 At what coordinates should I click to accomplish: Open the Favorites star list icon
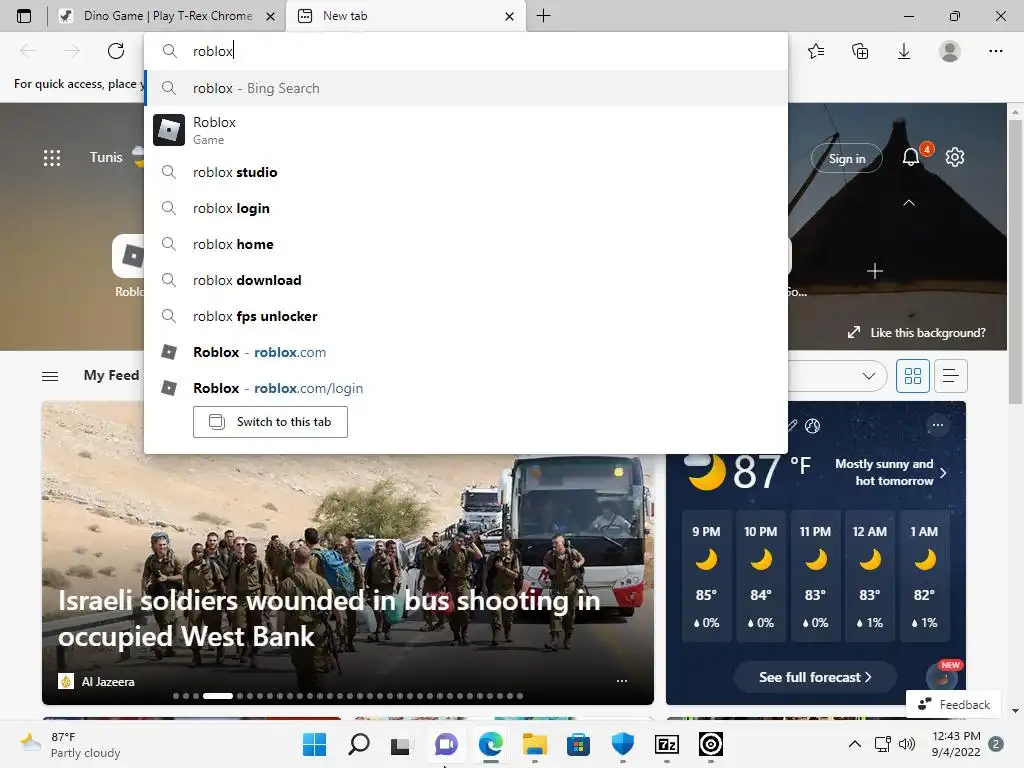click(x=816, y=51)
